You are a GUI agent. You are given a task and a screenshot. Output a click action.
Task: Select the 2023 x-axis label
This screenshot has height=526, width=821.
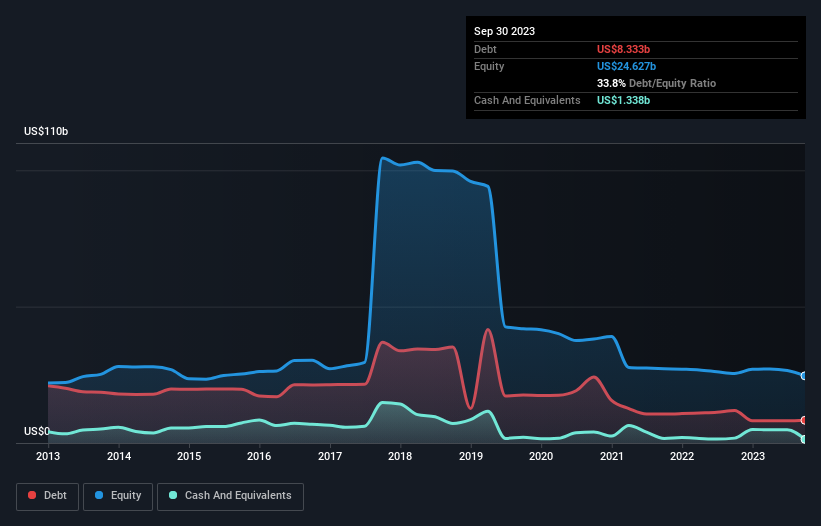(x=752, y=456)
